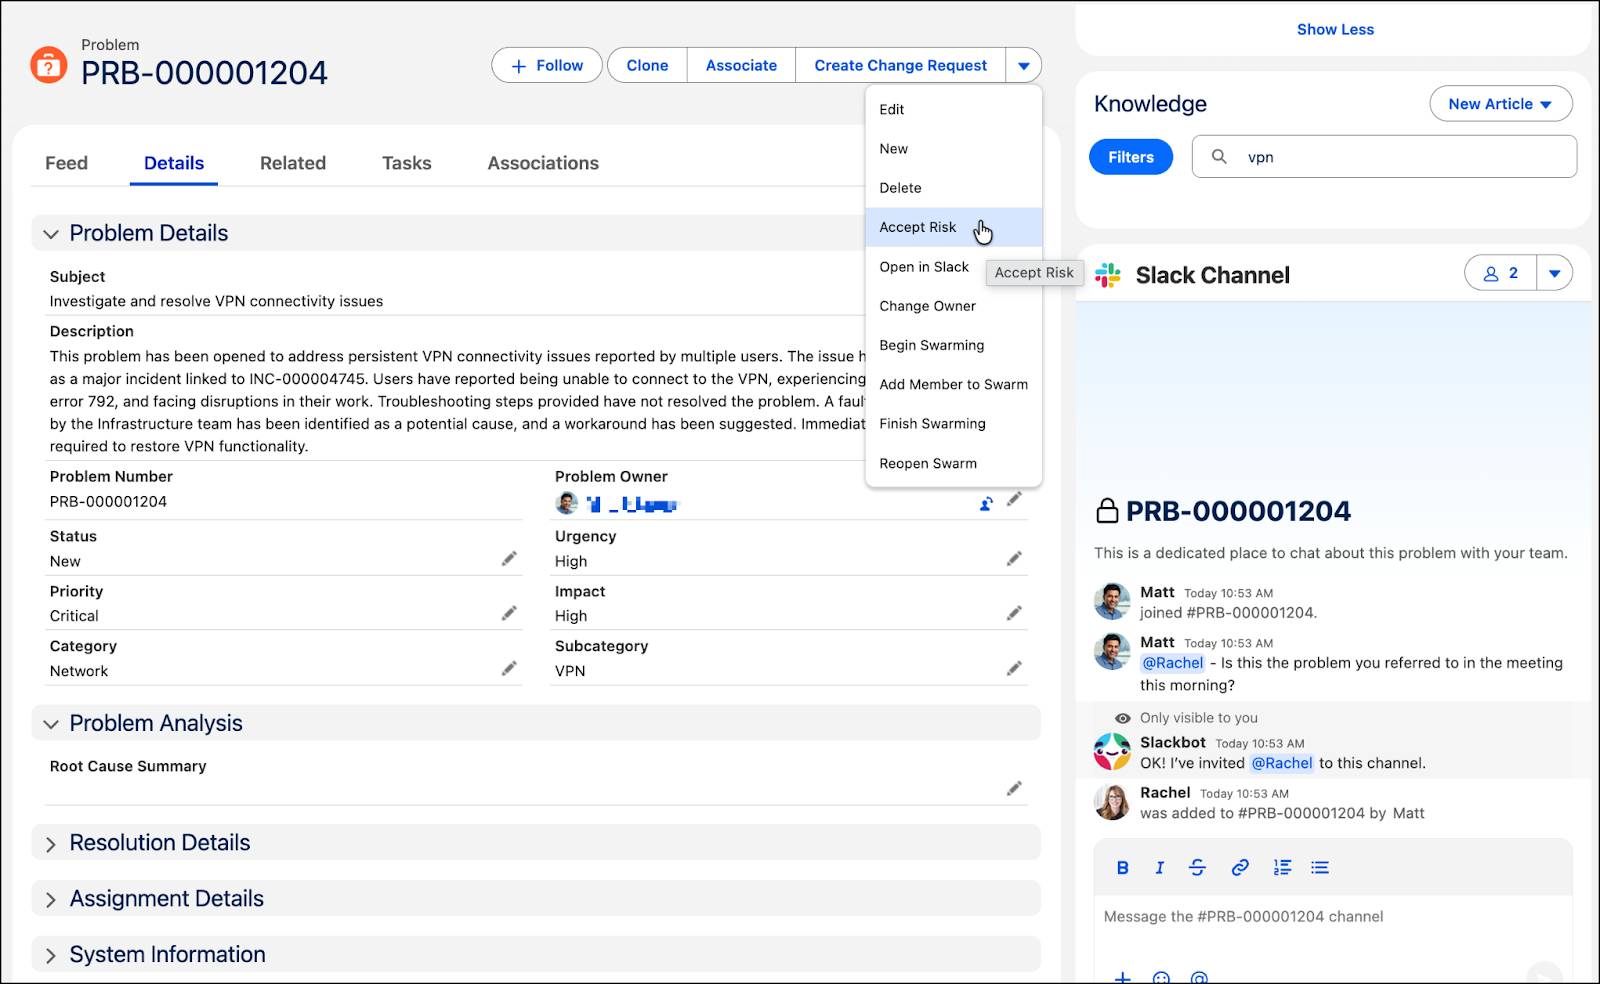
Task: Click the eye icon beside Only visible to you
Action: [x=1123, y=718]
